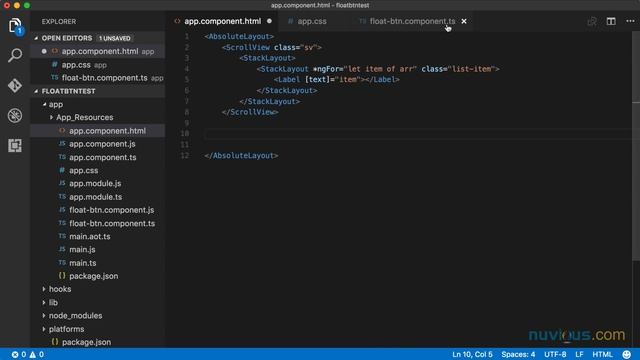Open app.css in the file tree
The width and height of the screenshot is (640, 360).
click(x=98, y=170)
